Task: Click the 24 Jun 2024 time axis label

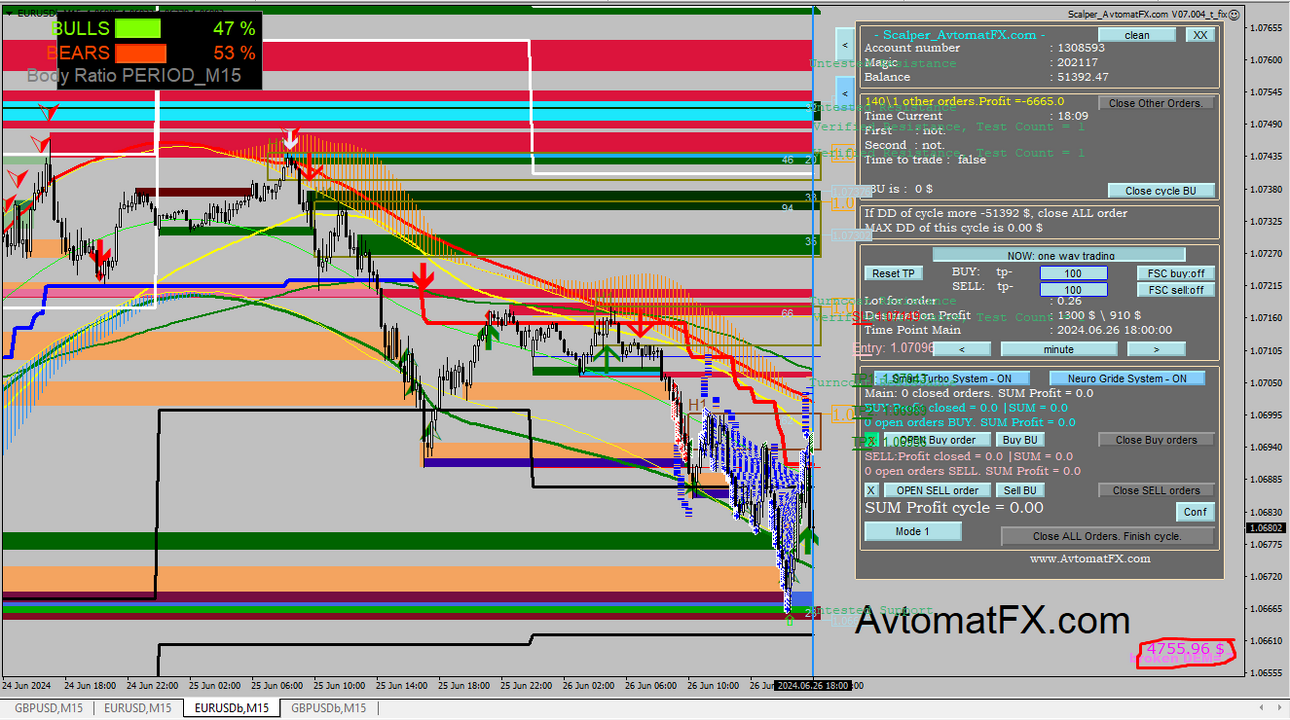Action: (27, 686)
